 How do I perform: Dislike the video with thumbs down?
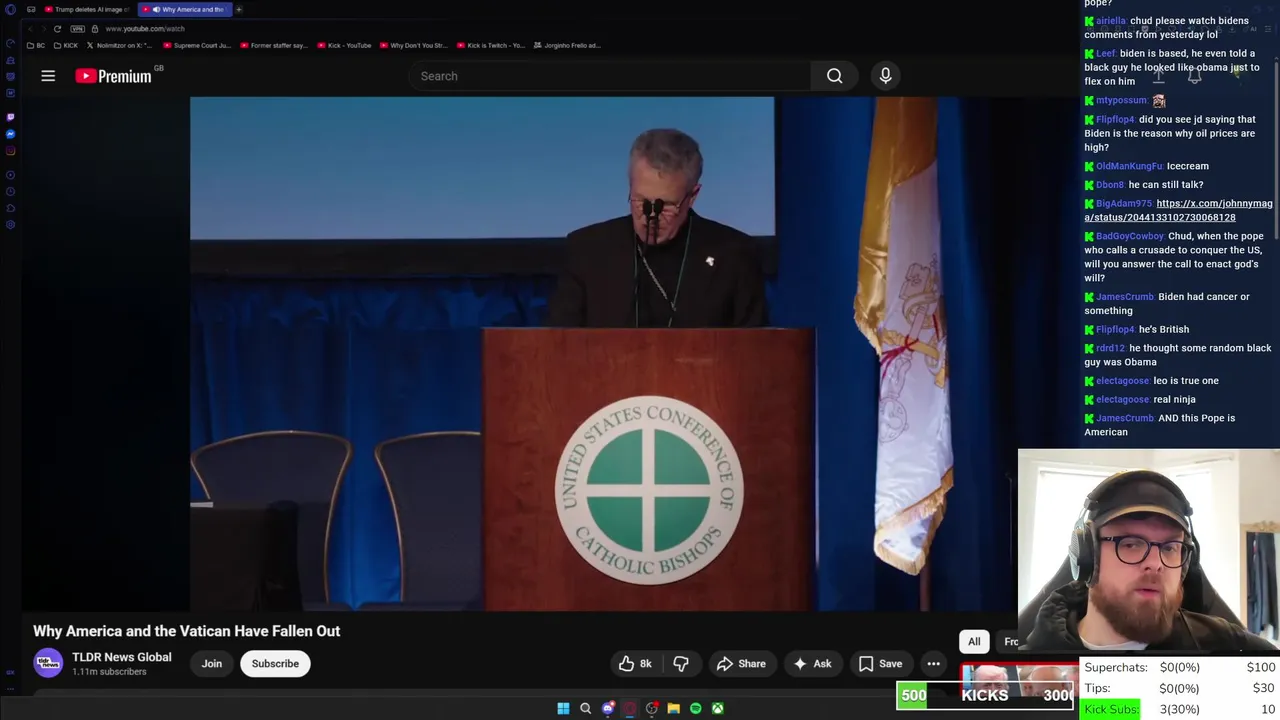(681, 664)
